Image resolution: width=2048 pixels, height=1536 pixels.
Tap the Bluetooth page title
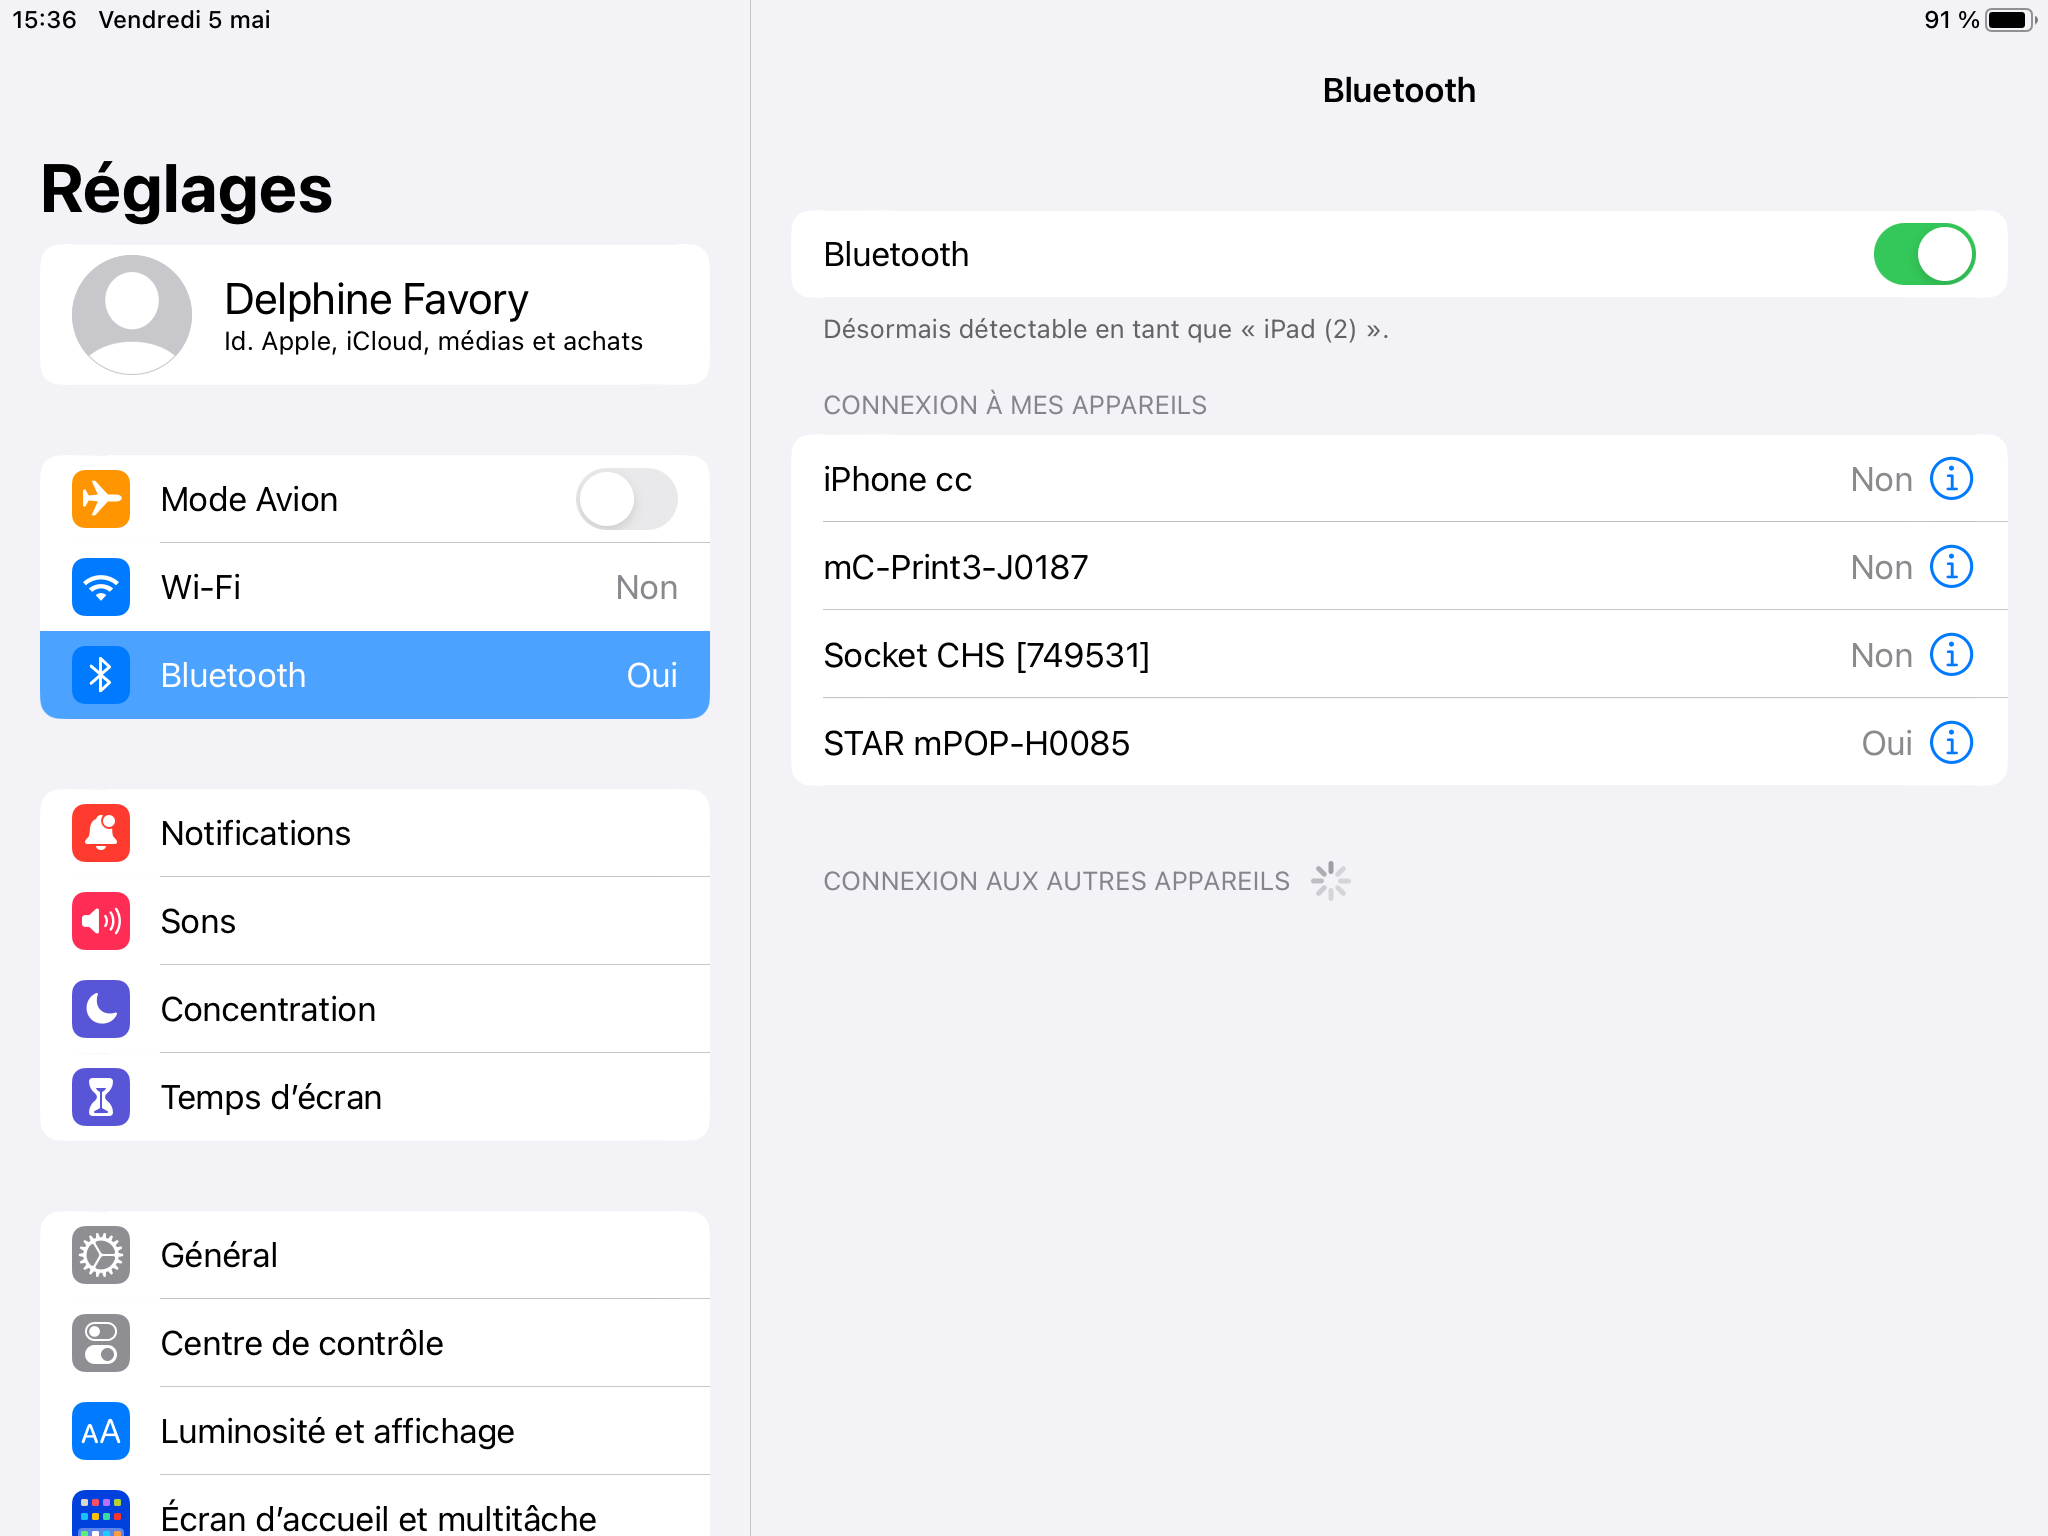[1399, 90]
